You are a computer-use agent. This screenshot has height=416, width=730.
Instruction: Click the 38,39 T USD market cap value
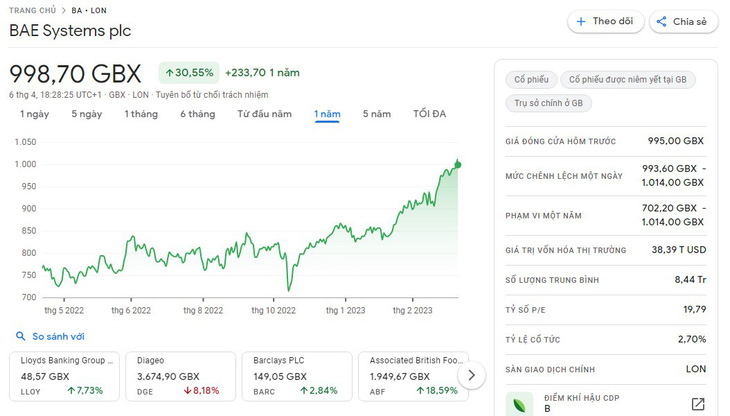pos(679,250)
